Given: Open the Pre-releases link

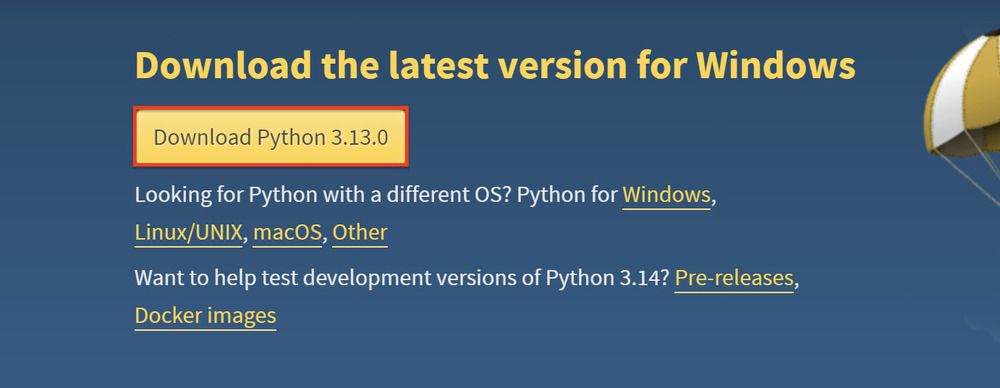Looking at the screenshot, I should tap(733, 278).
